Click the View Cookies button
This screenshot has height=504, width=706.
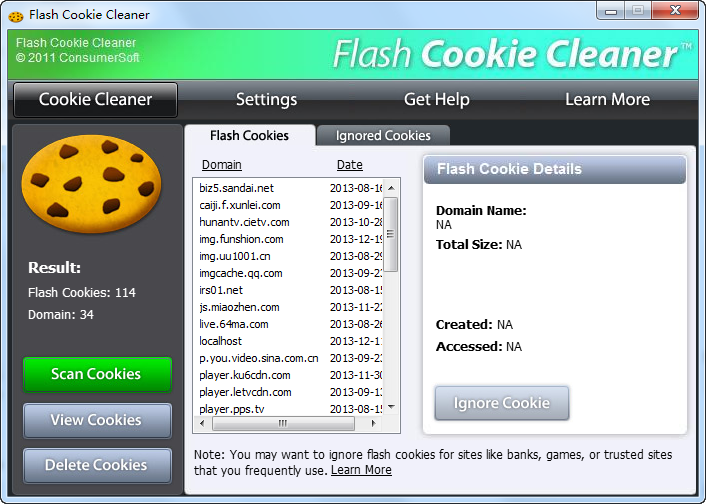[97, 420]
